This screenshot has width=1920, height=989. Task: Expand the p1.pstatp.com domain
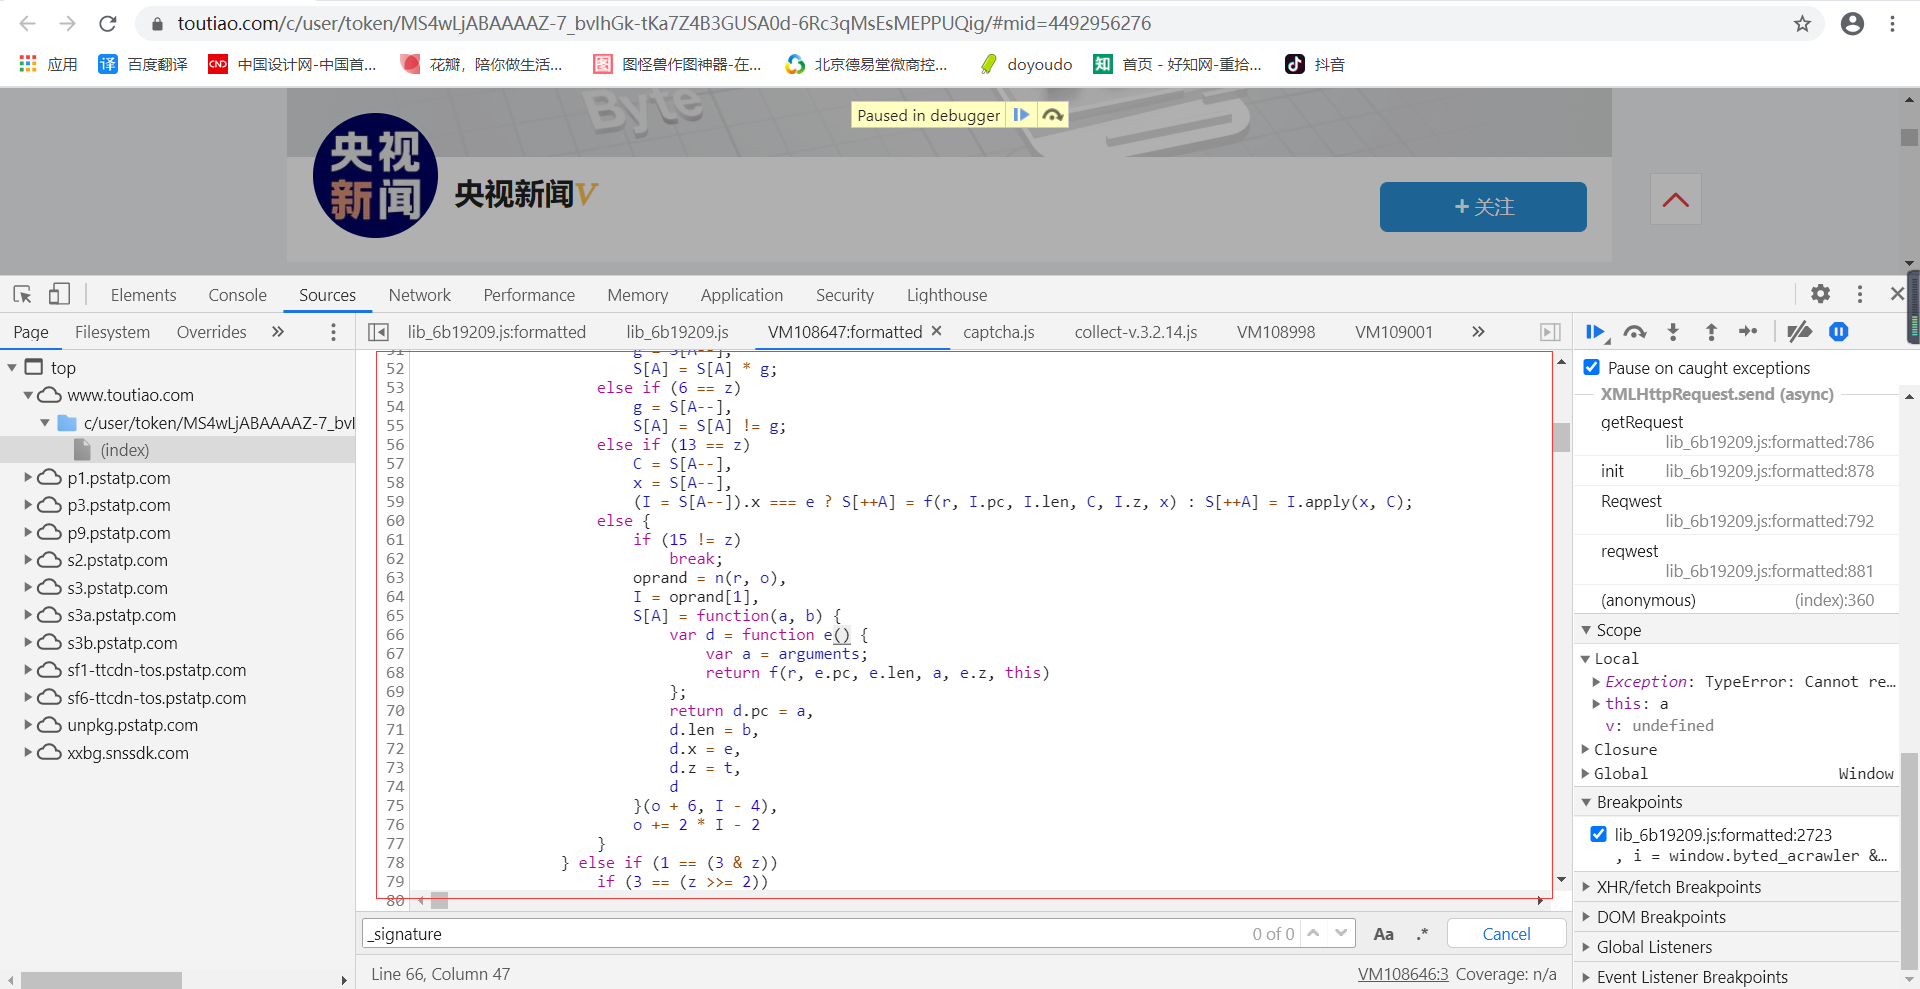pos(29,478)
